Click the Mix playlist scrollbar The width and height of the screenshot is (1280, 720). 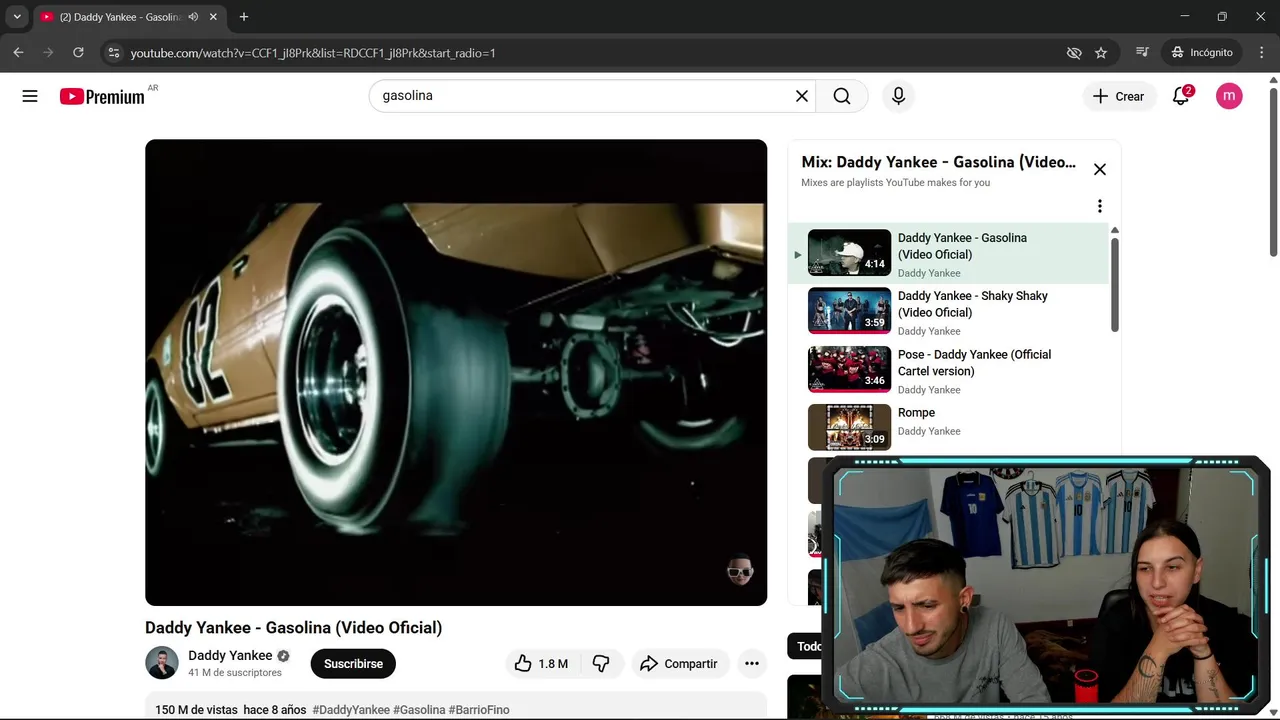click(x=1114, y=285)
